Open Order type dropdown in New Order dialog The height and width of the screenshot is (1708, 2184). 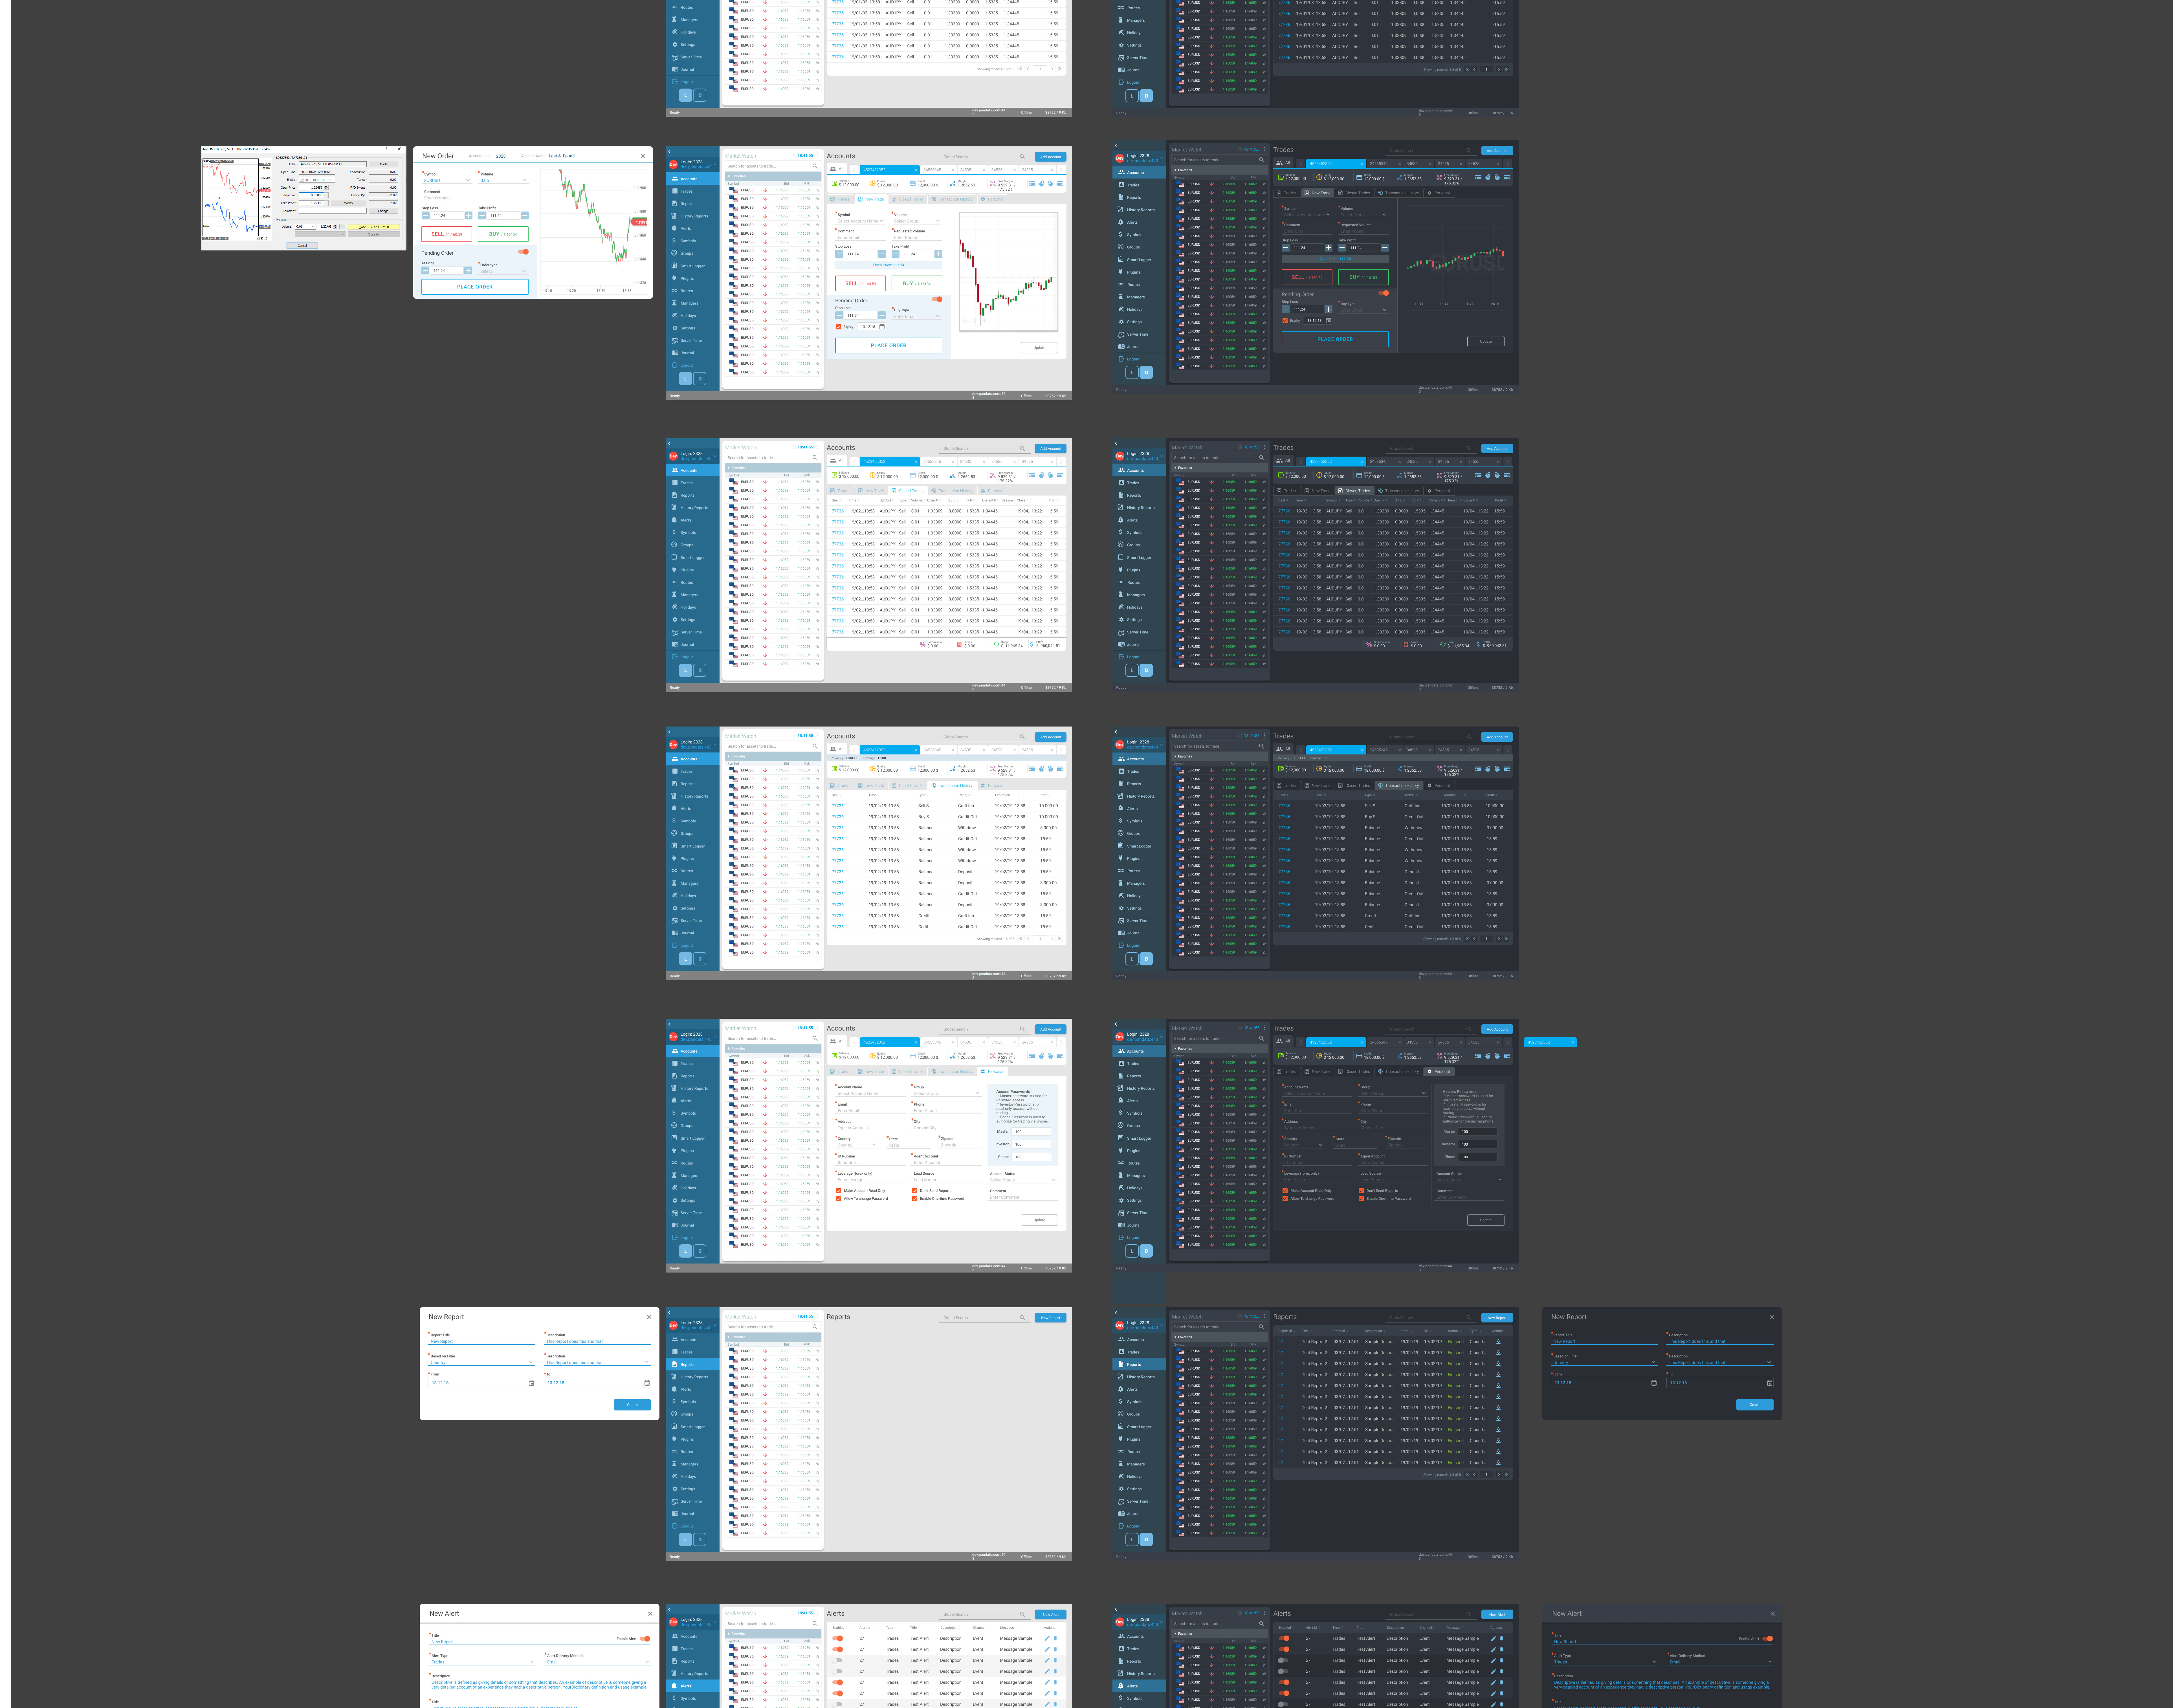point(503,271)
